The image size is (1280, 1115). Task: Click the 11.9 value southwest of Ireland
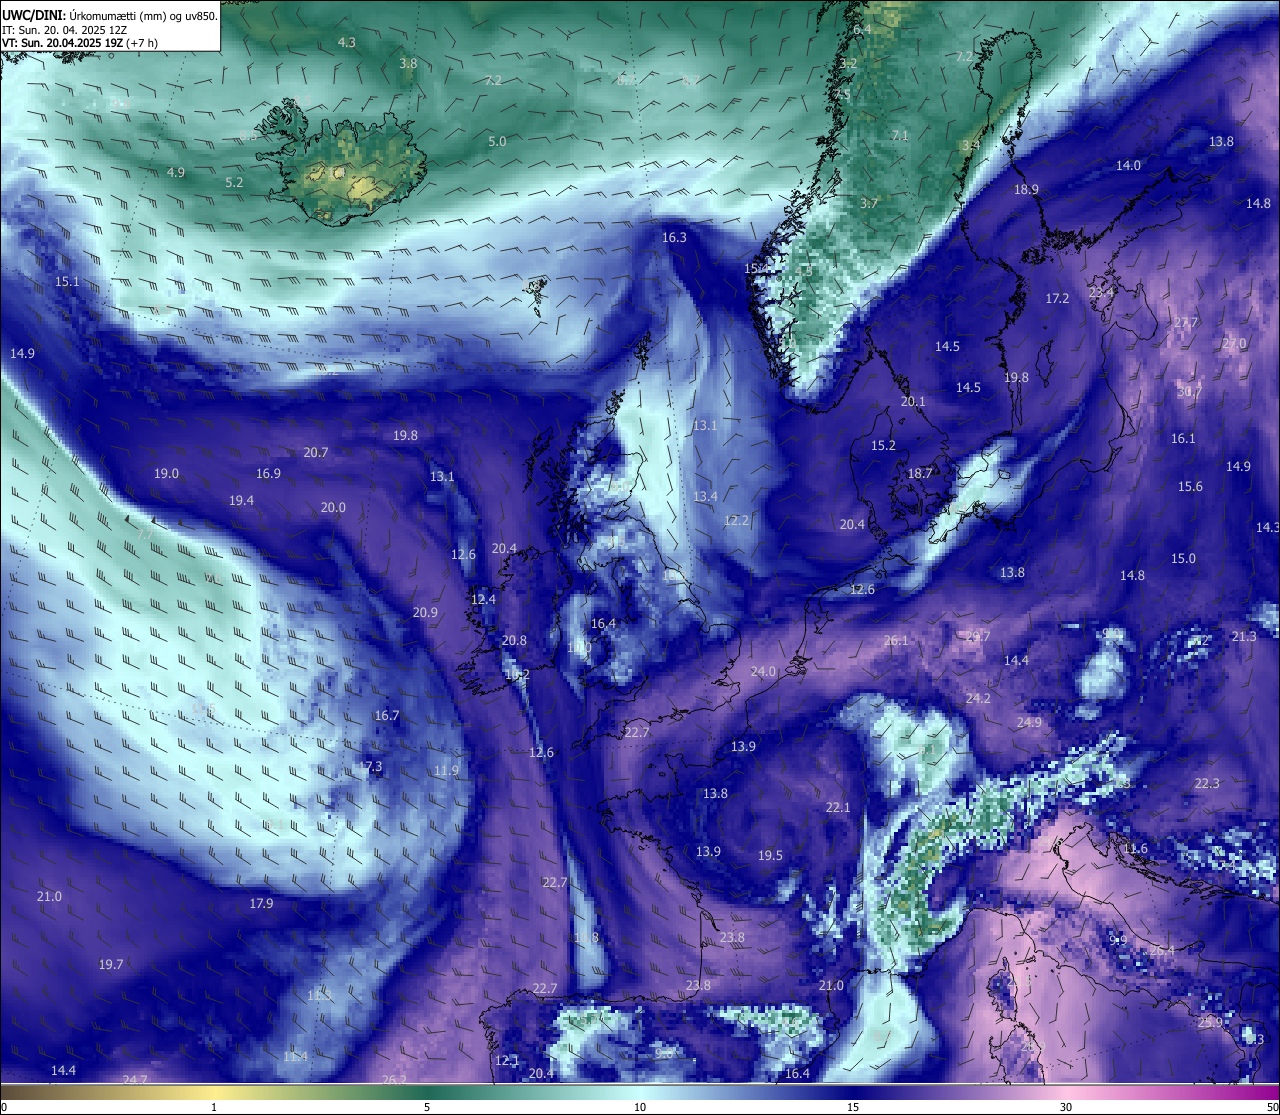point(447,771)
